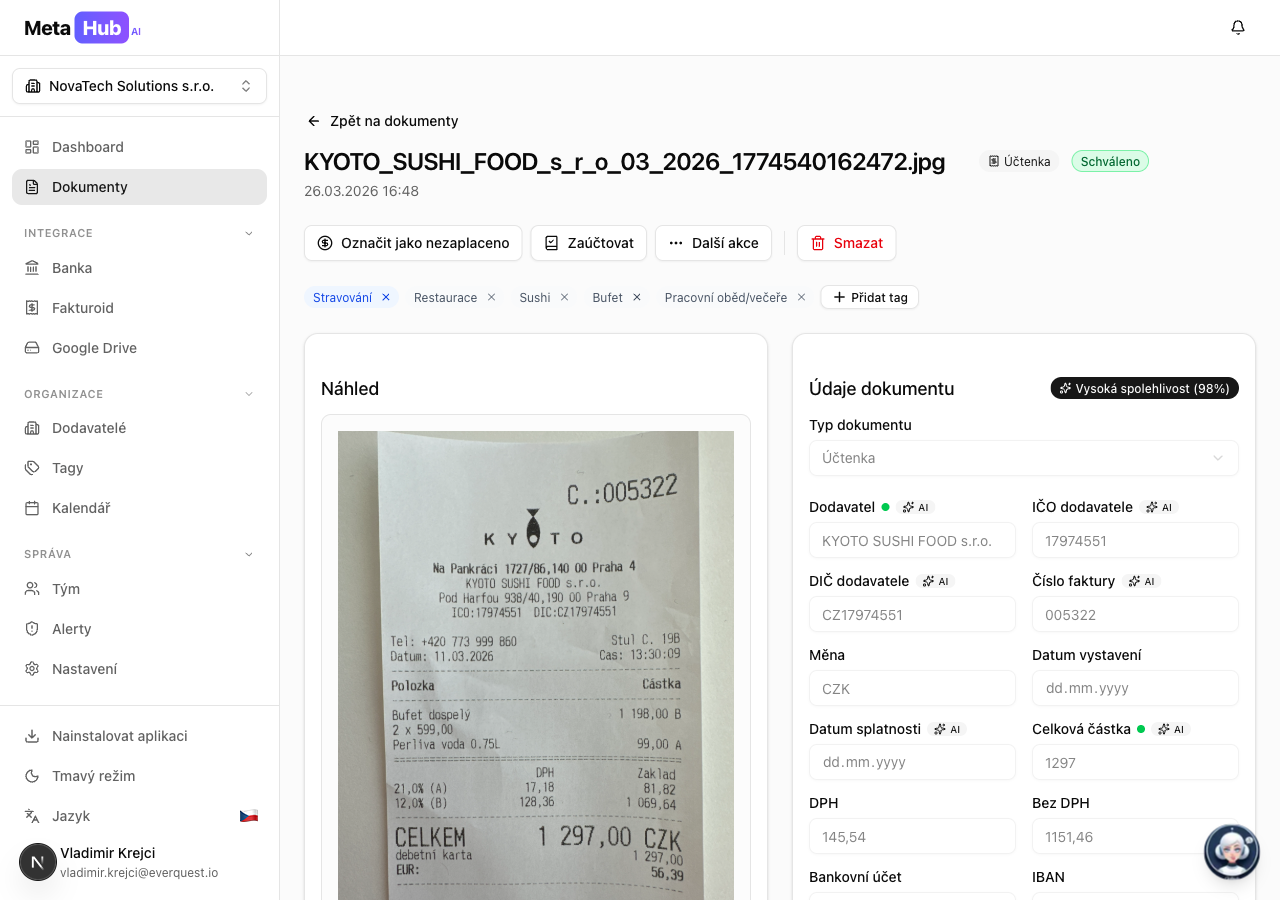Open Dodavatelé via its building icon
This screenshot has height=900, width=1280.
pyautogui.click(x=30, y=427)
